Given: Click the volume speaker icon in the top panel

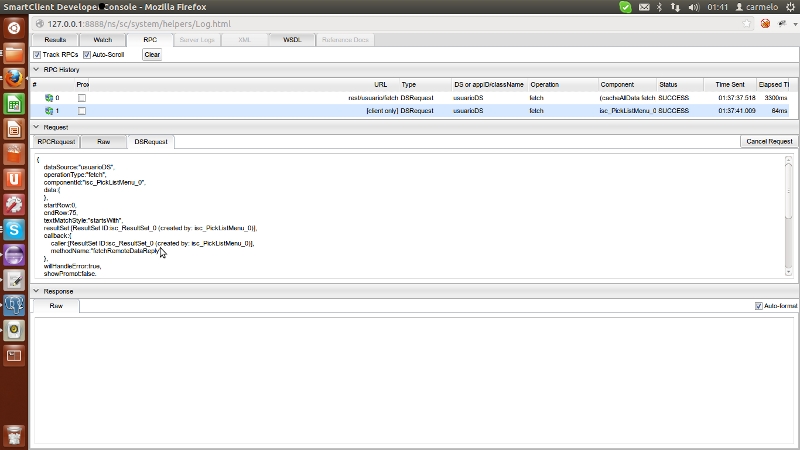Looking at the screenshot, I should (692, 7).
